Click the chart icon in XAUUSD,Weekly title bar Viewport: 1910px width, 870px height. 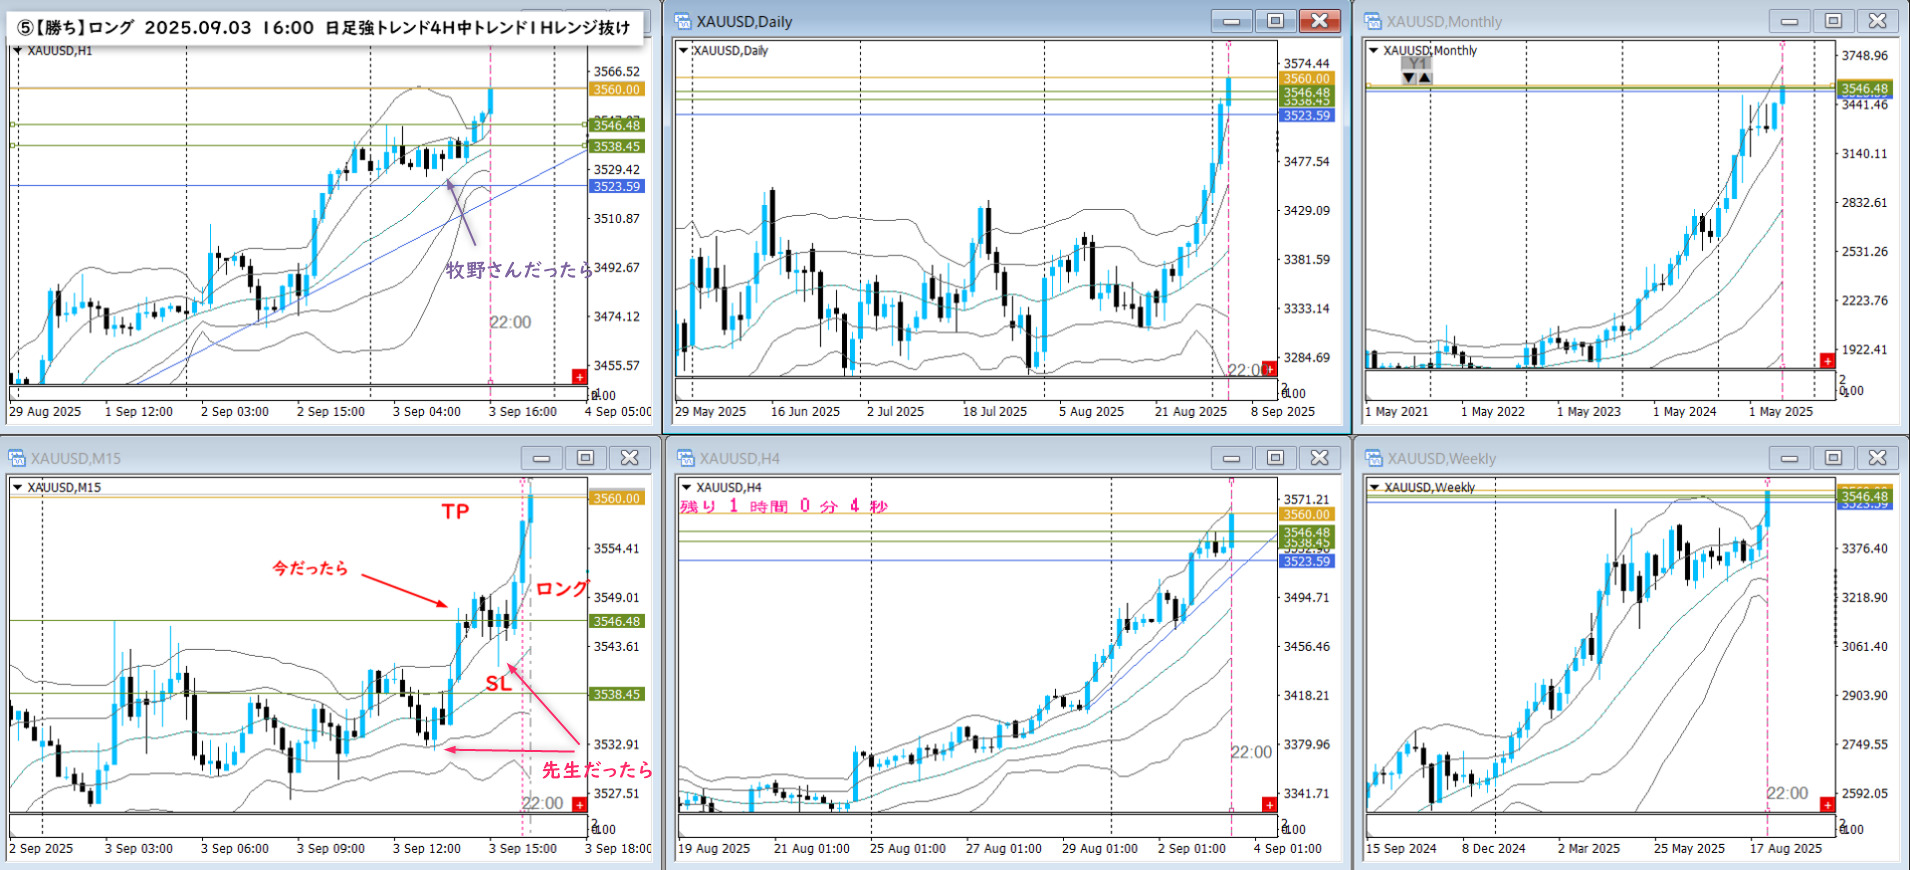pyautogui.click(x=1374, y=458)
